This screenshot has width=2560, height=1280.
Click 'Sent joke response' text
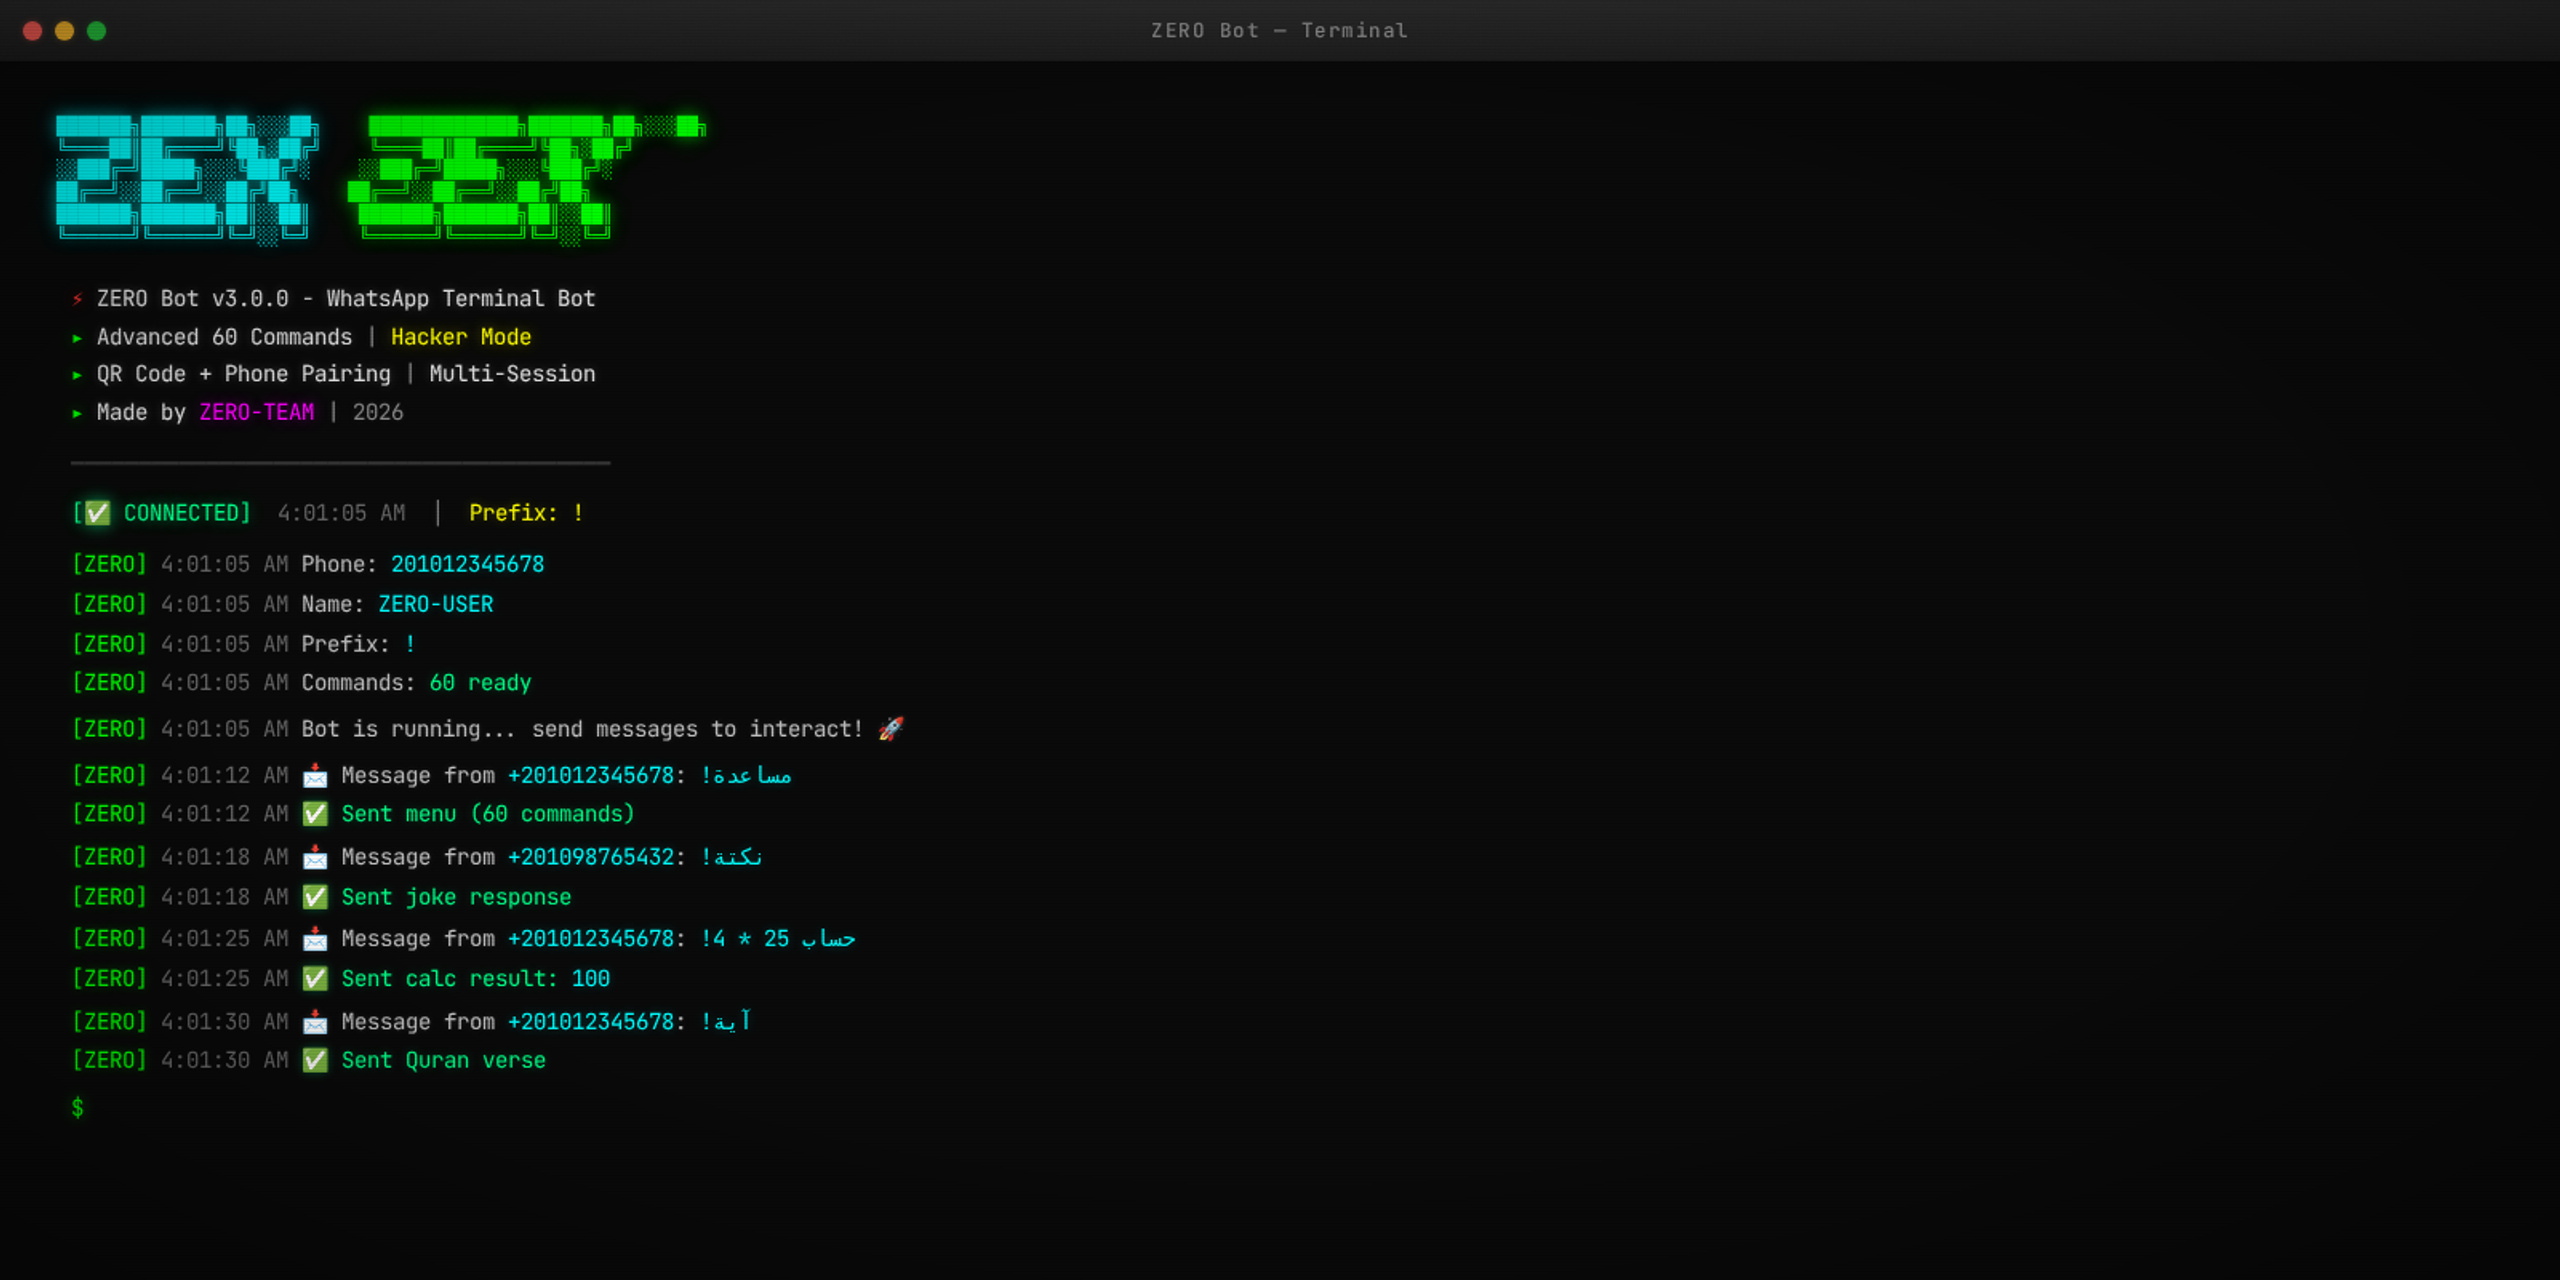point(456,897)
